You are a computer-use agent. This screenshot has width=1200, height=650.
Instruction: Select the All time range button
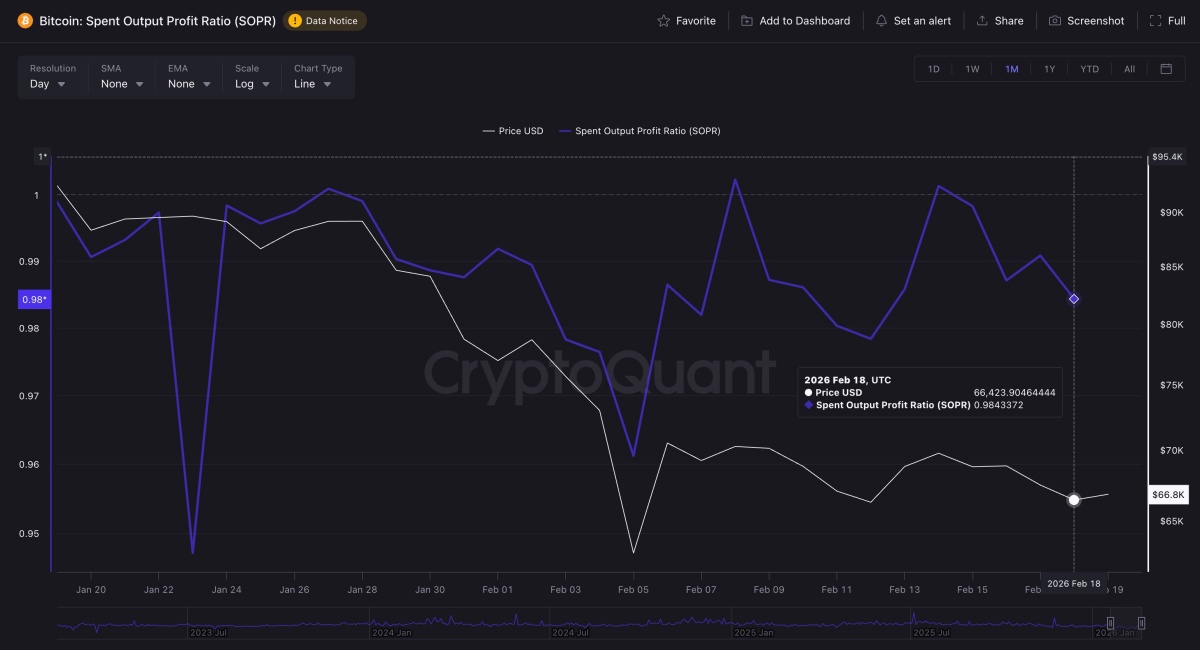click(x=1129, y=69)
